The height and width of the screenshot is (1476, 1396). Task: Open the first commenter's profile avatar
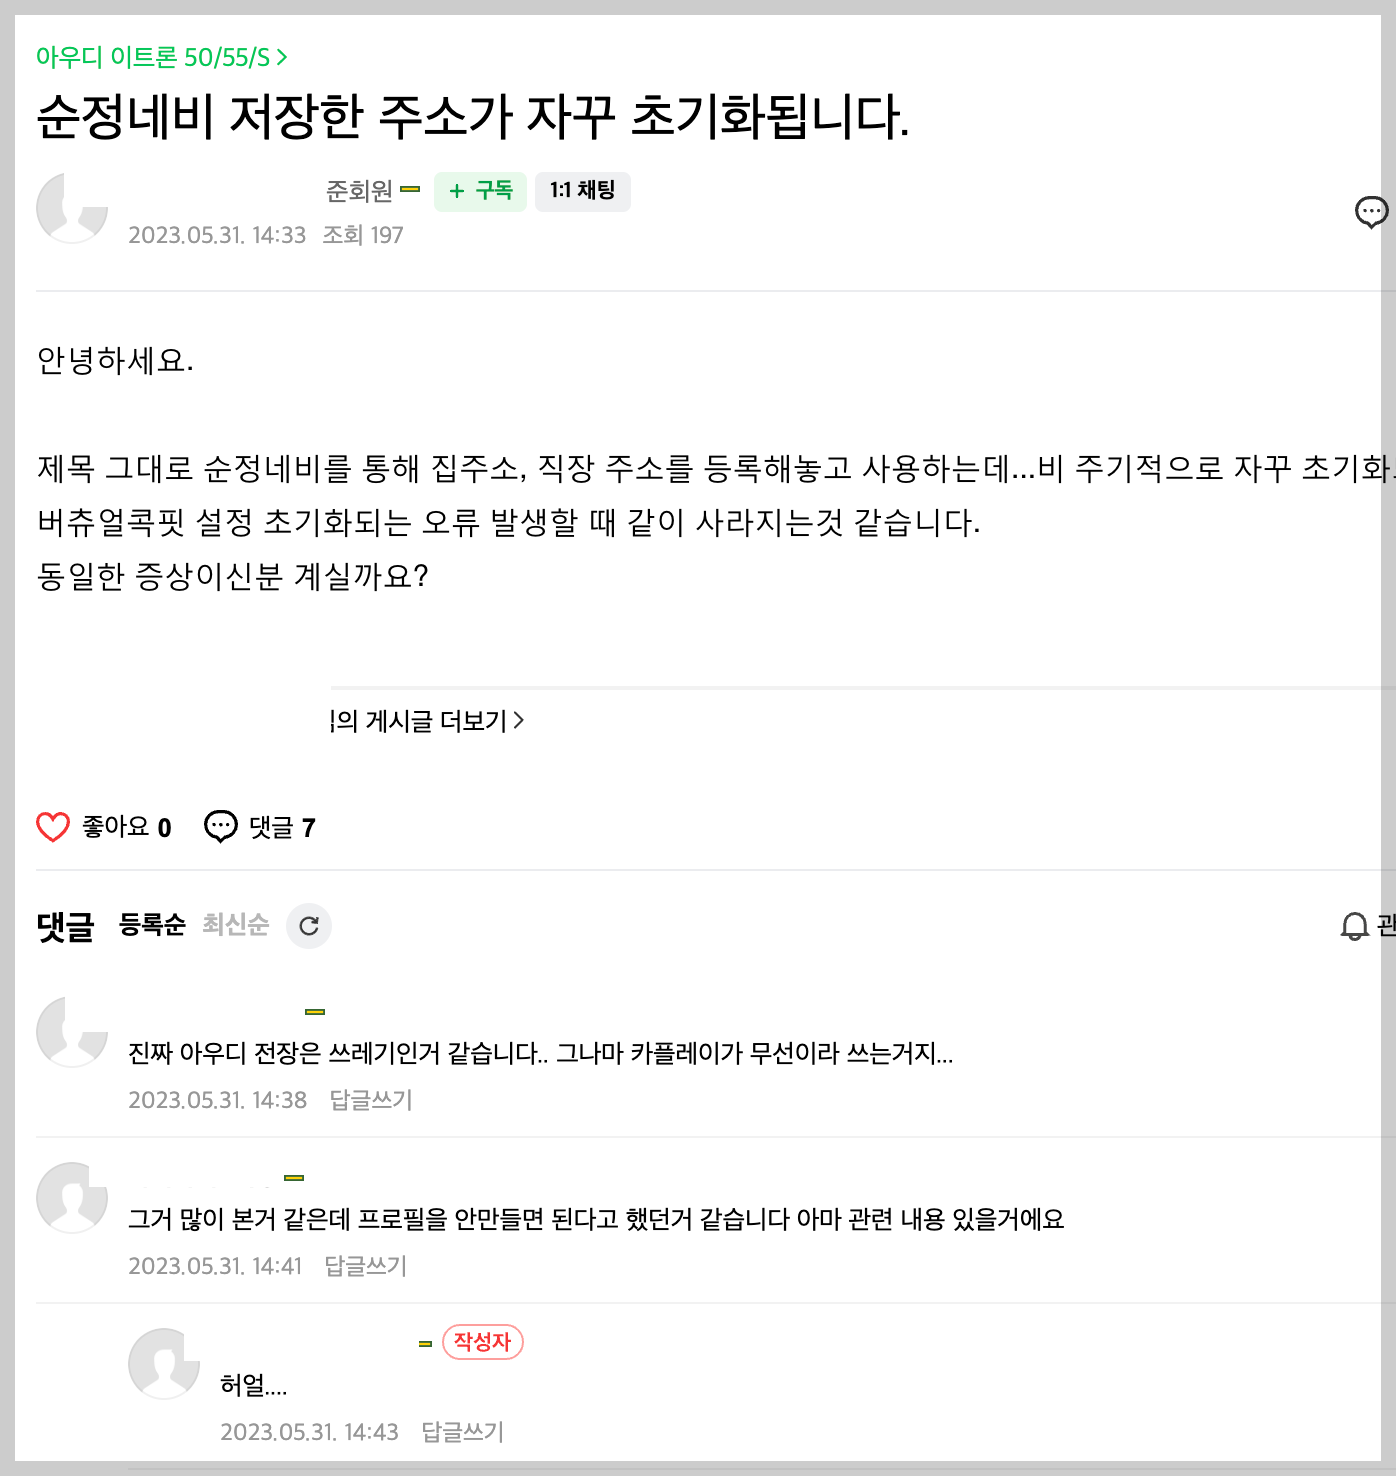click(72, 1031)
